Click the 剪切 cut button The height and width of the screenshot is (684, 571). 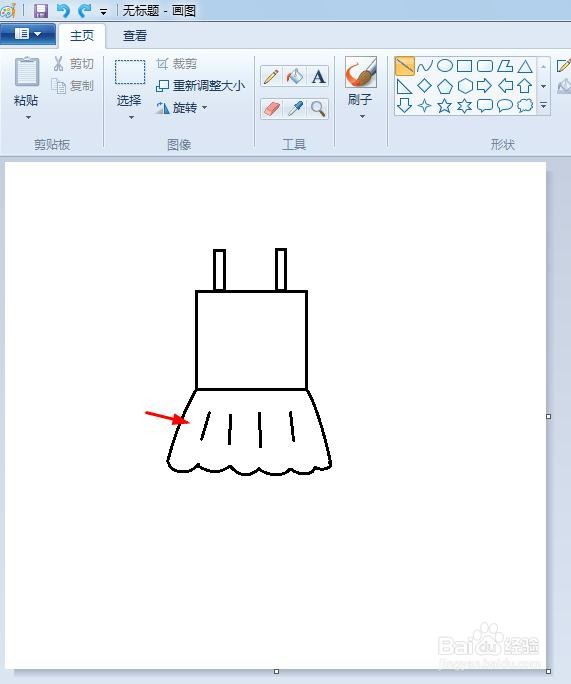[x=73, y=64]
